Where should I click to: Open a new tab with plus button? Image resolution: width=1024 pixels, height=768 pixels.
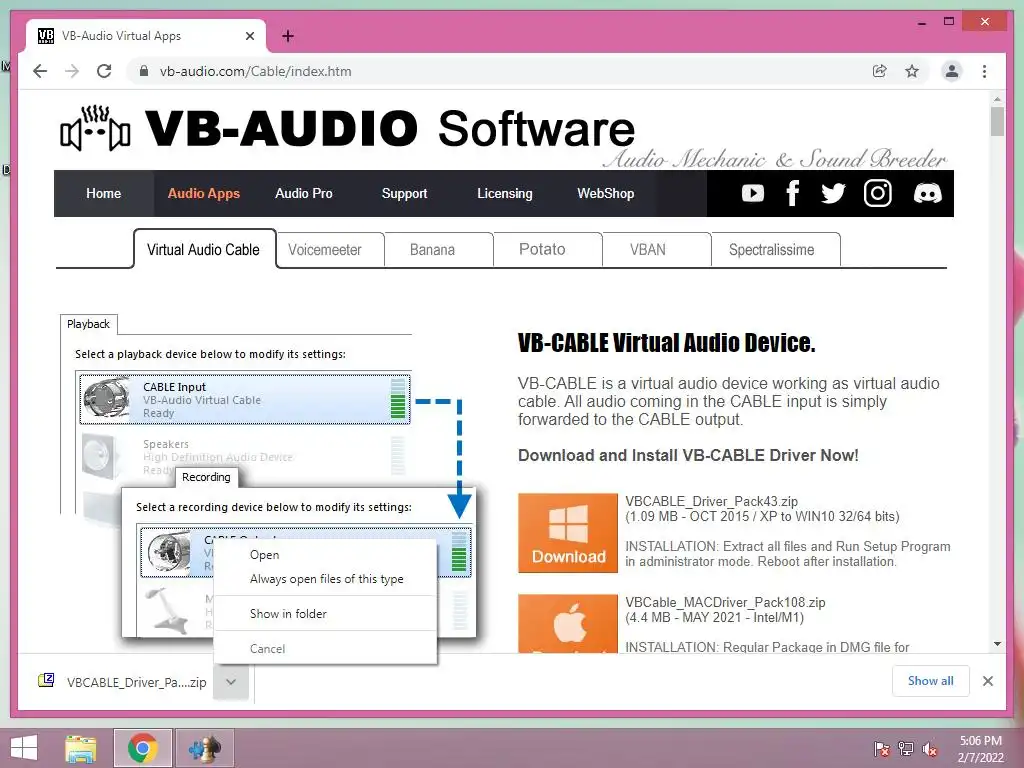pos(287,36)
